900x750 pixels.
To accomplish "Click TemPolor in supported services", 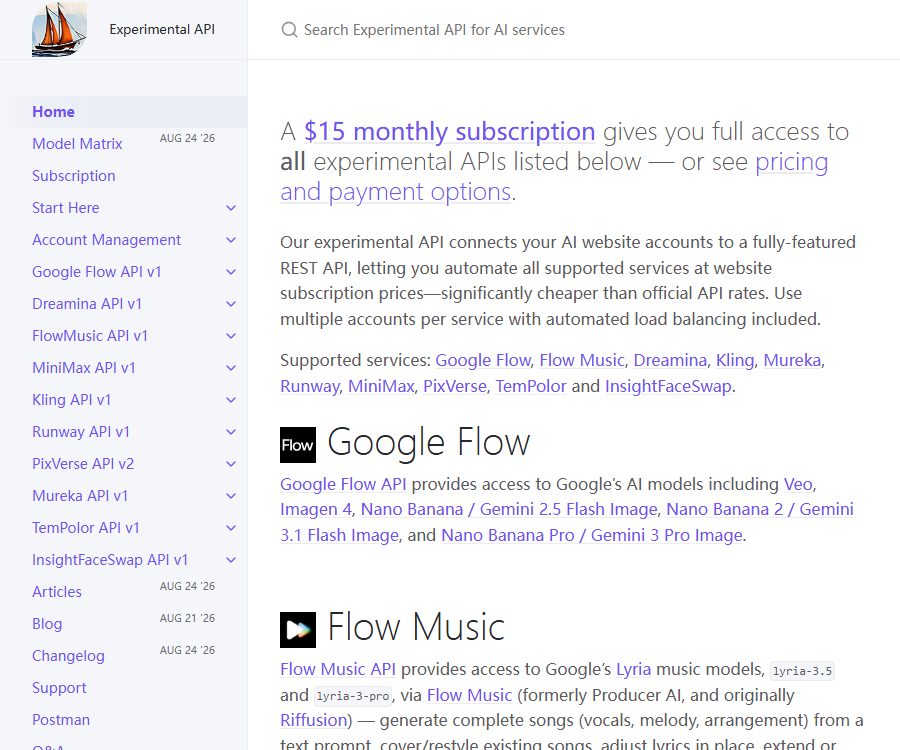I will tap(531, 386).
